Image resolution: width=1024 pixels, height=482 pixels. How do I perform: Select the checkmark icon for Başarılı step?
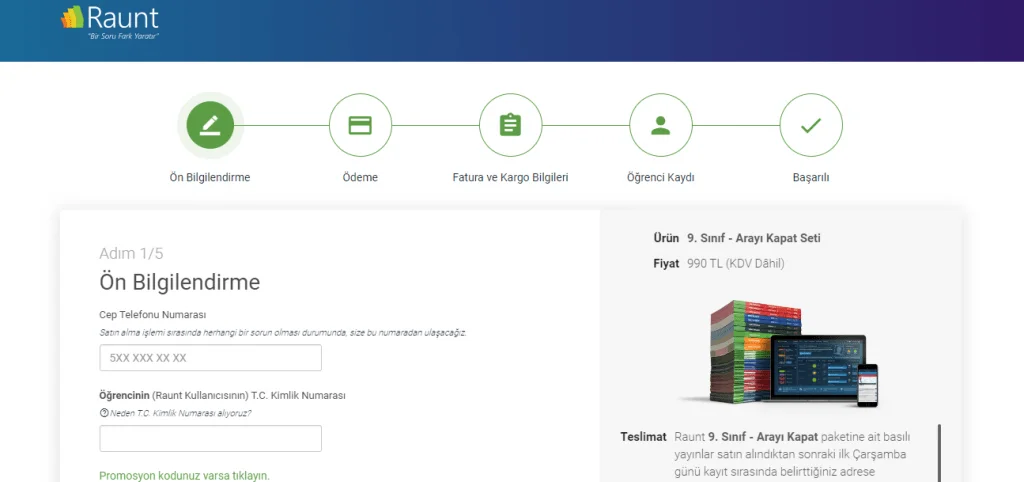(810, 125)
